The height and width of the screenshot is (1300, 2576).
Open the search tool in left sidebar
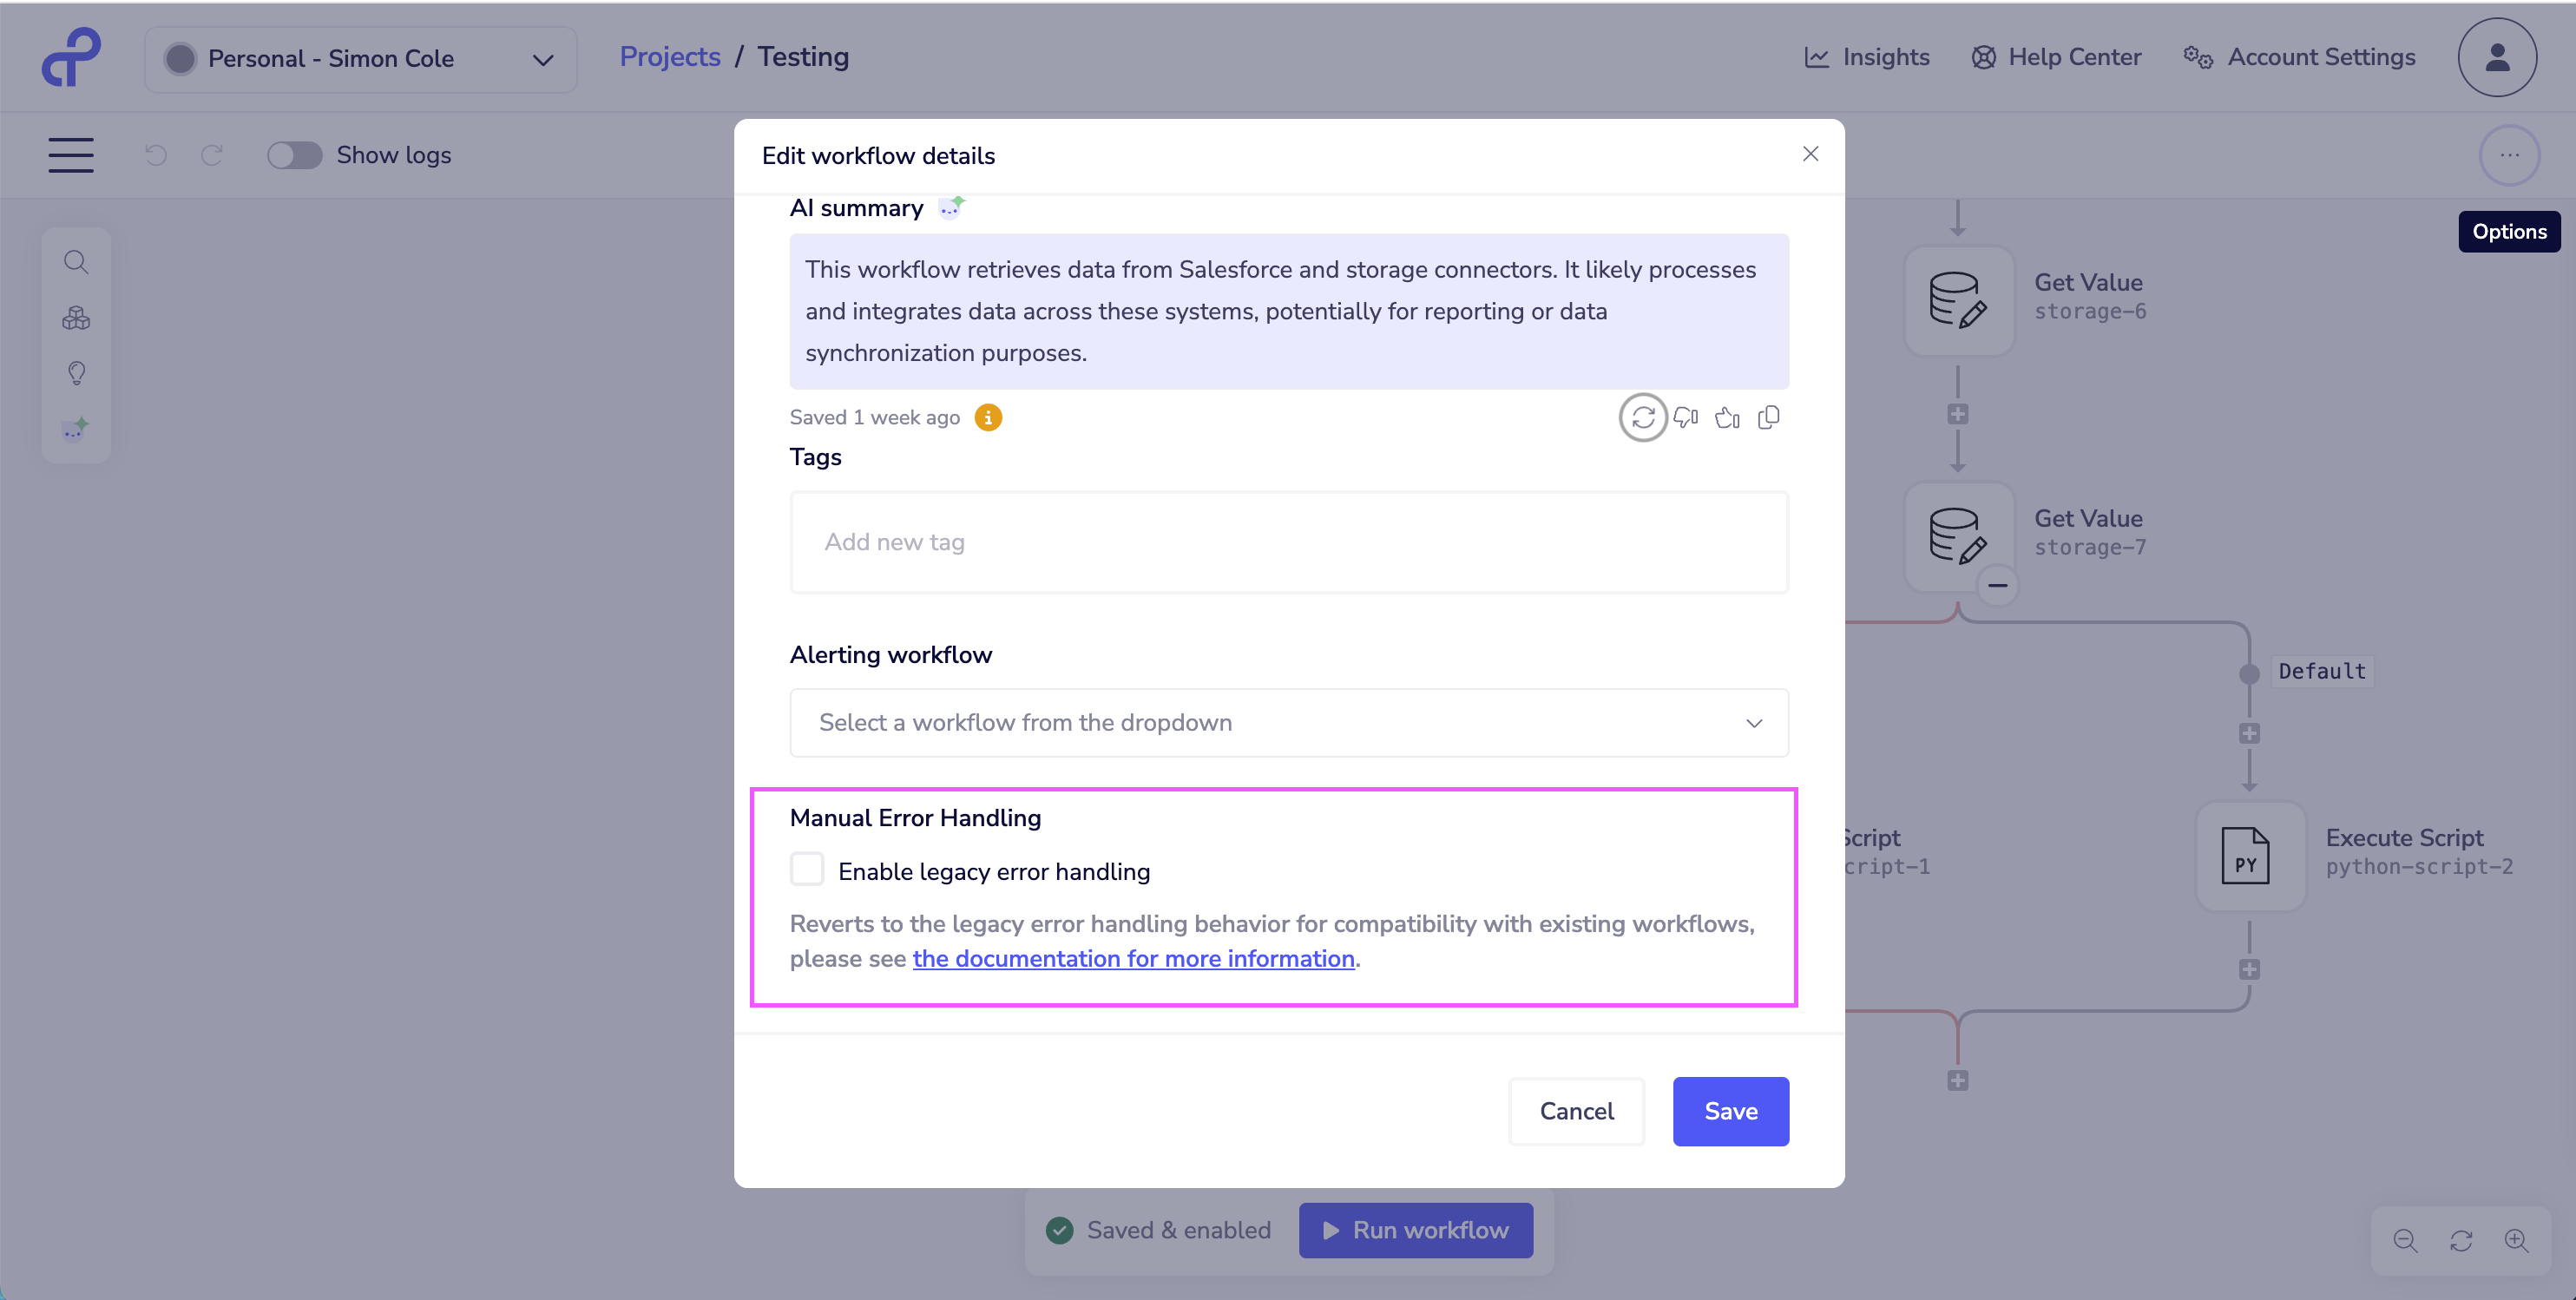click(x=76, y=262)
